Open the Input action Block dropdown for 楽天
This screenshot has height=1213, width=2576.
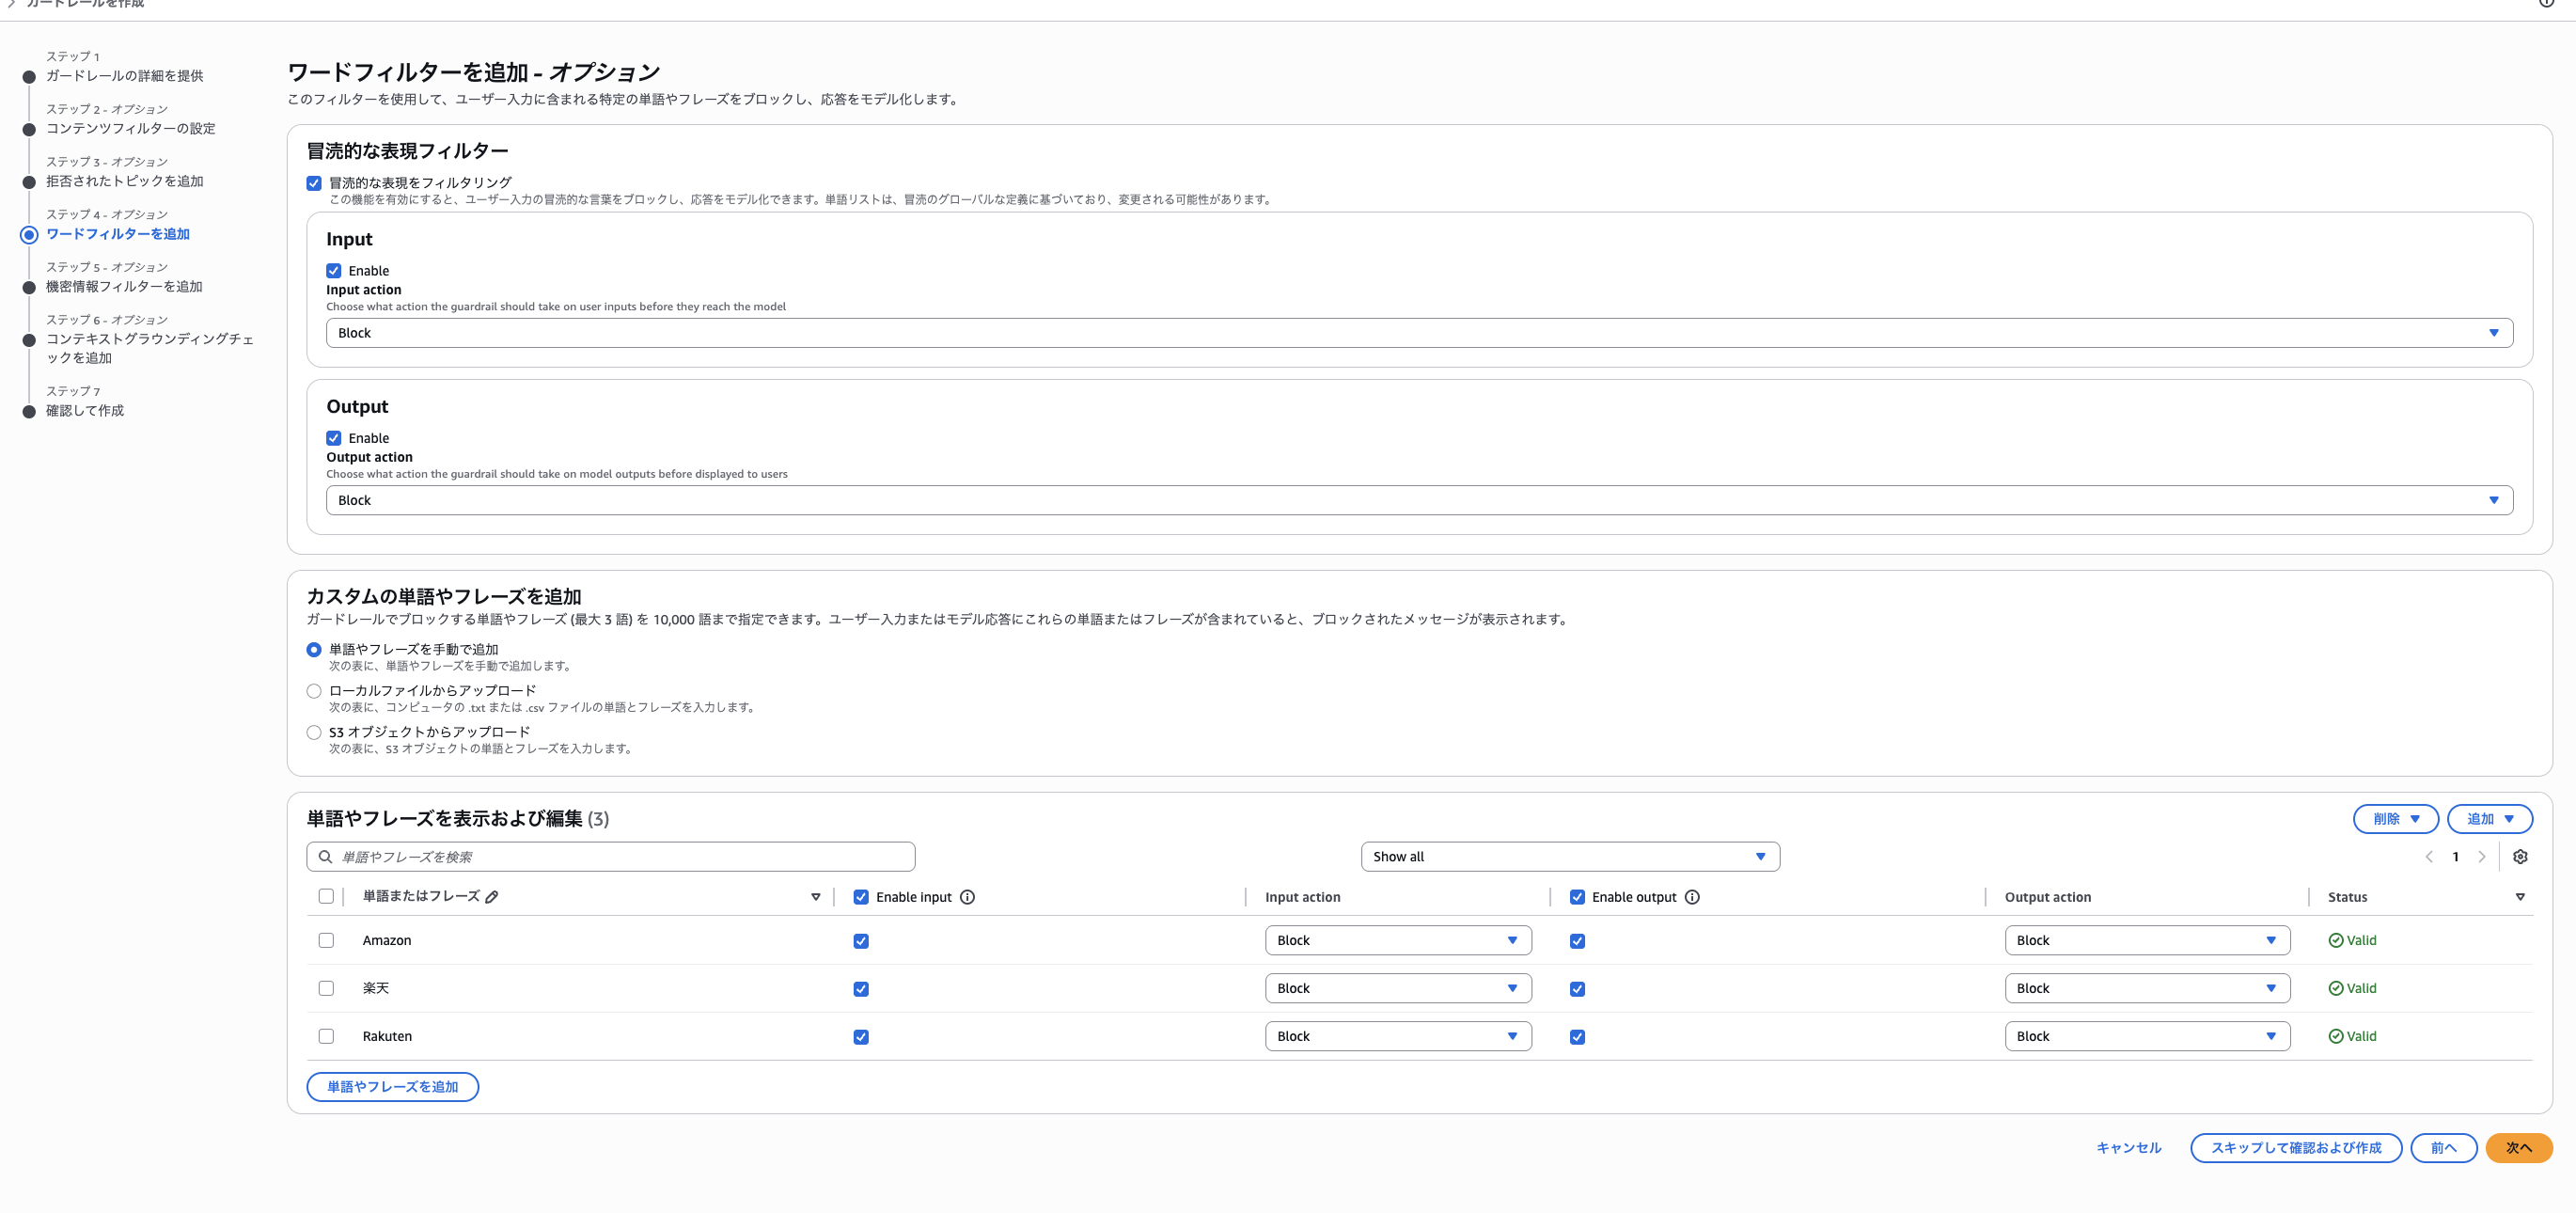click(x=1398, y=988)
